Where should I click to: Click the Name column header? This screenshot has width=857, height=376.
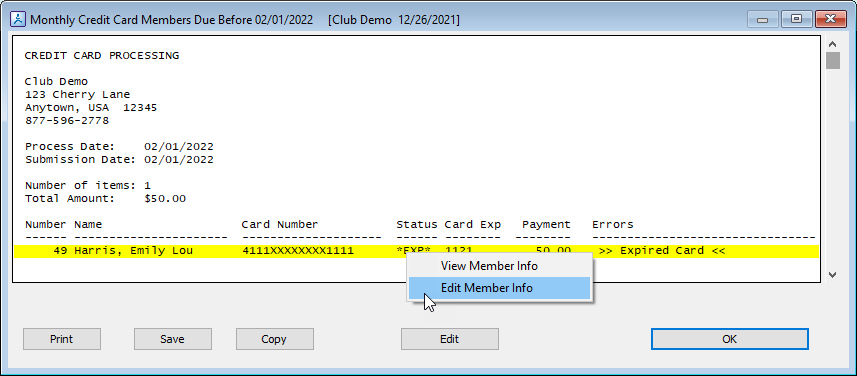(88, 225)
